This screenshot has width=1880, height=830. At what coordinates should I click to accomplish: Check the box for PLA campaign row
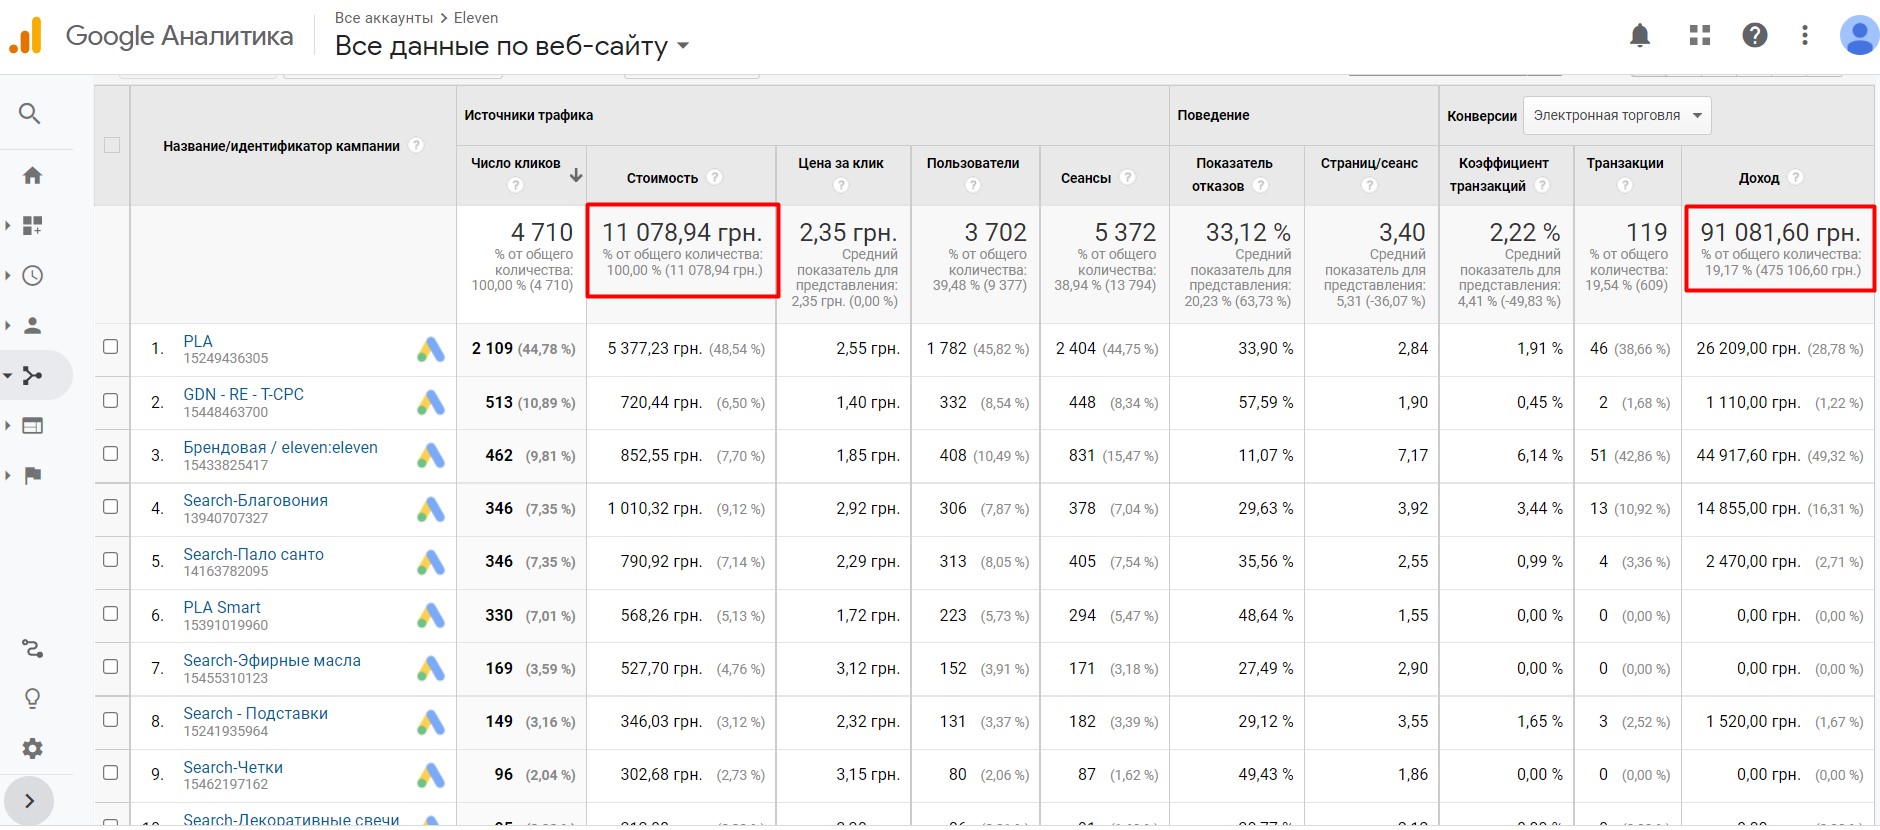(x=111, y=347)
